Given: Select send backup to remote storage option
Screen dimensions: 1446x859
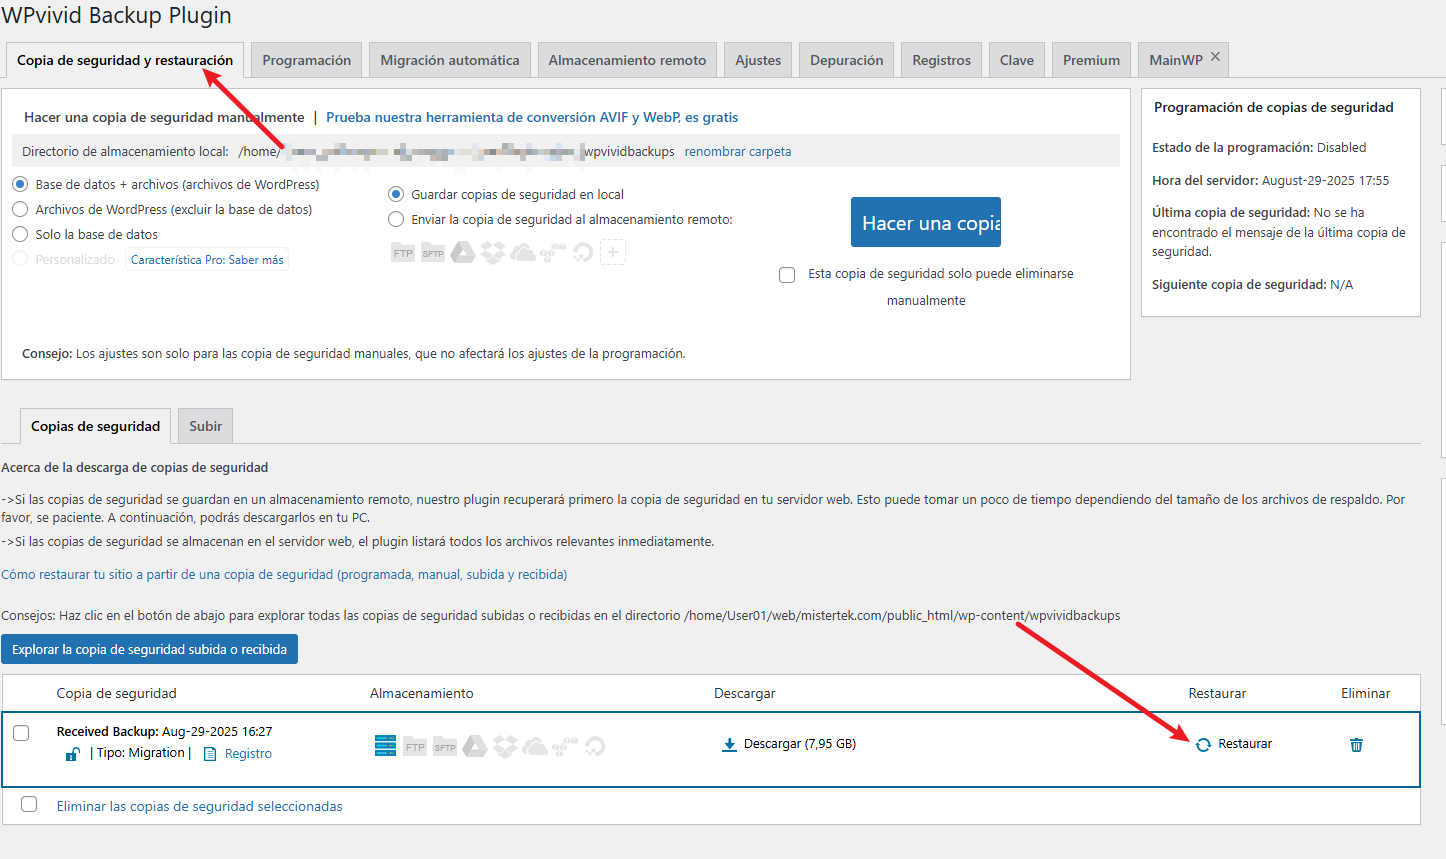Looking at the screenshot, I should (x=396, y=219).
